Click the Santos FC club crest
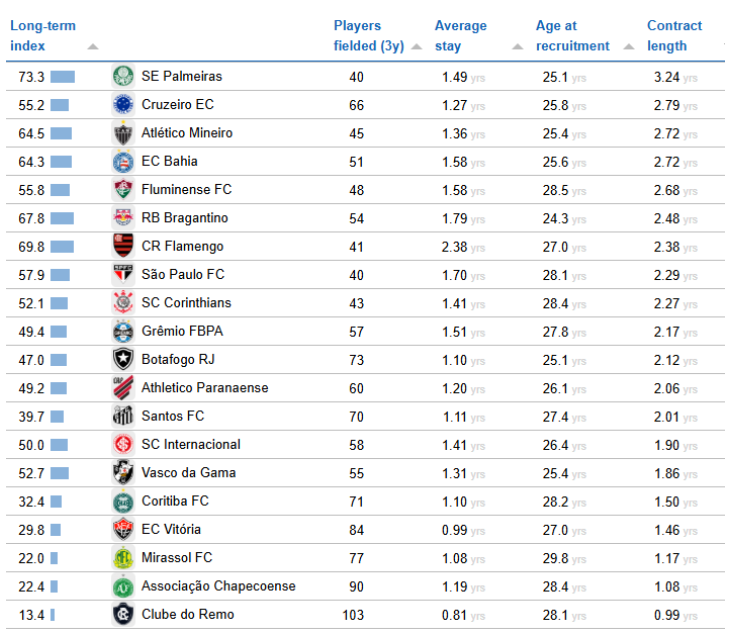 (x=123, y=416)
